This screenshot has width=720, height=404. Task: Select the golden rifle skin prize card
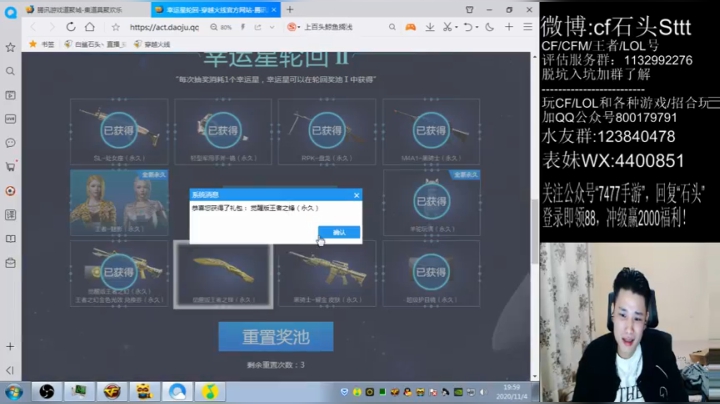[x=327, y=274]
